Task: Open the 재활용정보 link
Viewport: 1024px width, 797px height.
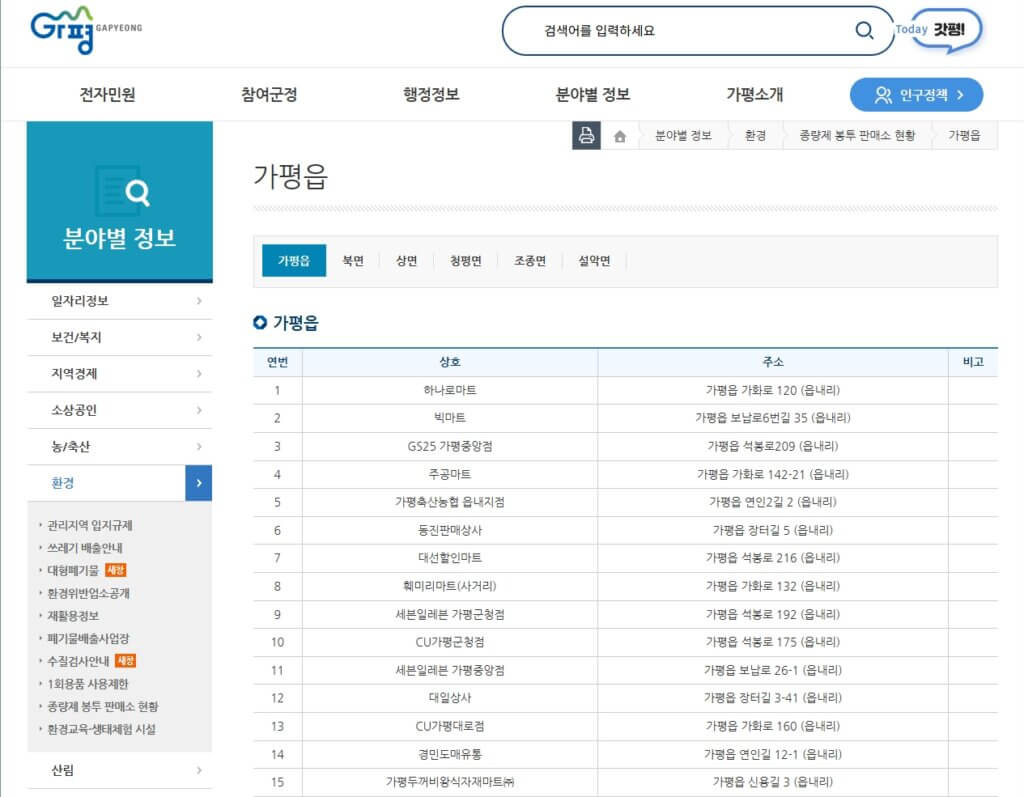Action: point(73,615)
